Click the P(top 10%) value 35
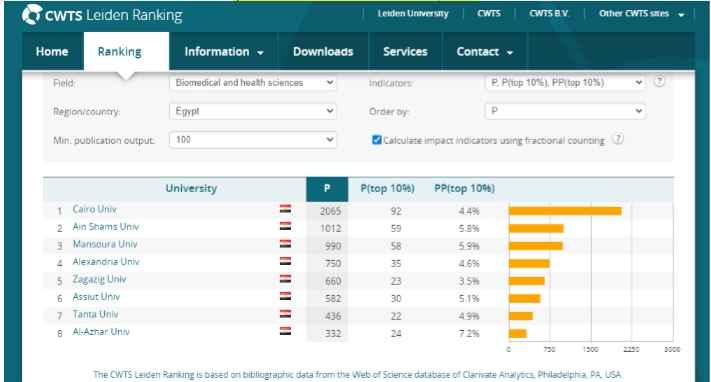 (396, 263)
